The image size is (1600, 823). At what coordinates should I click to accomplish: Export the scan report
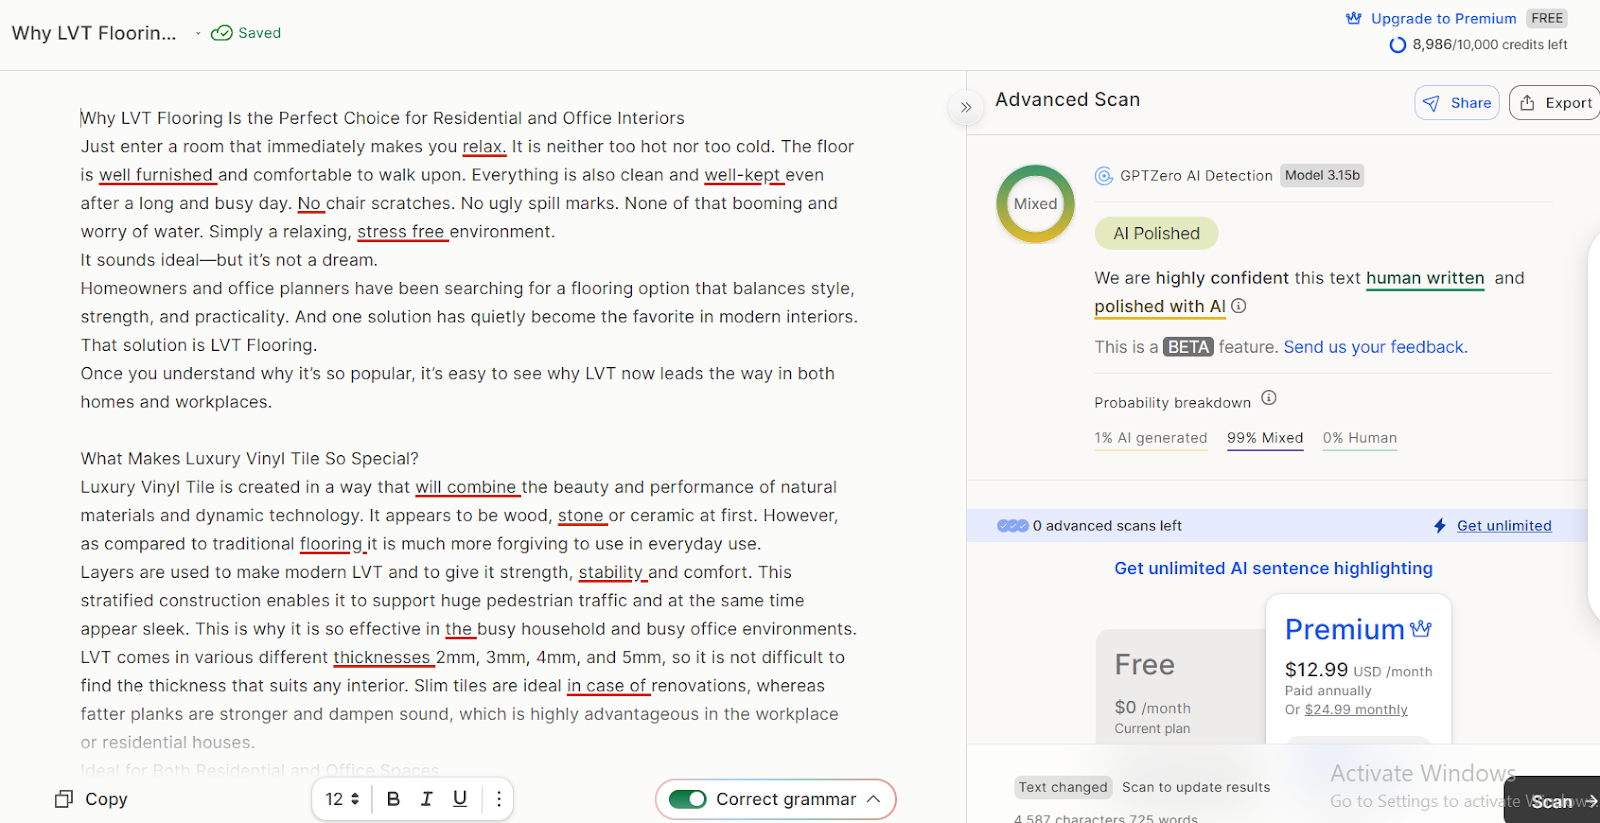click(x=1555, y=103)
